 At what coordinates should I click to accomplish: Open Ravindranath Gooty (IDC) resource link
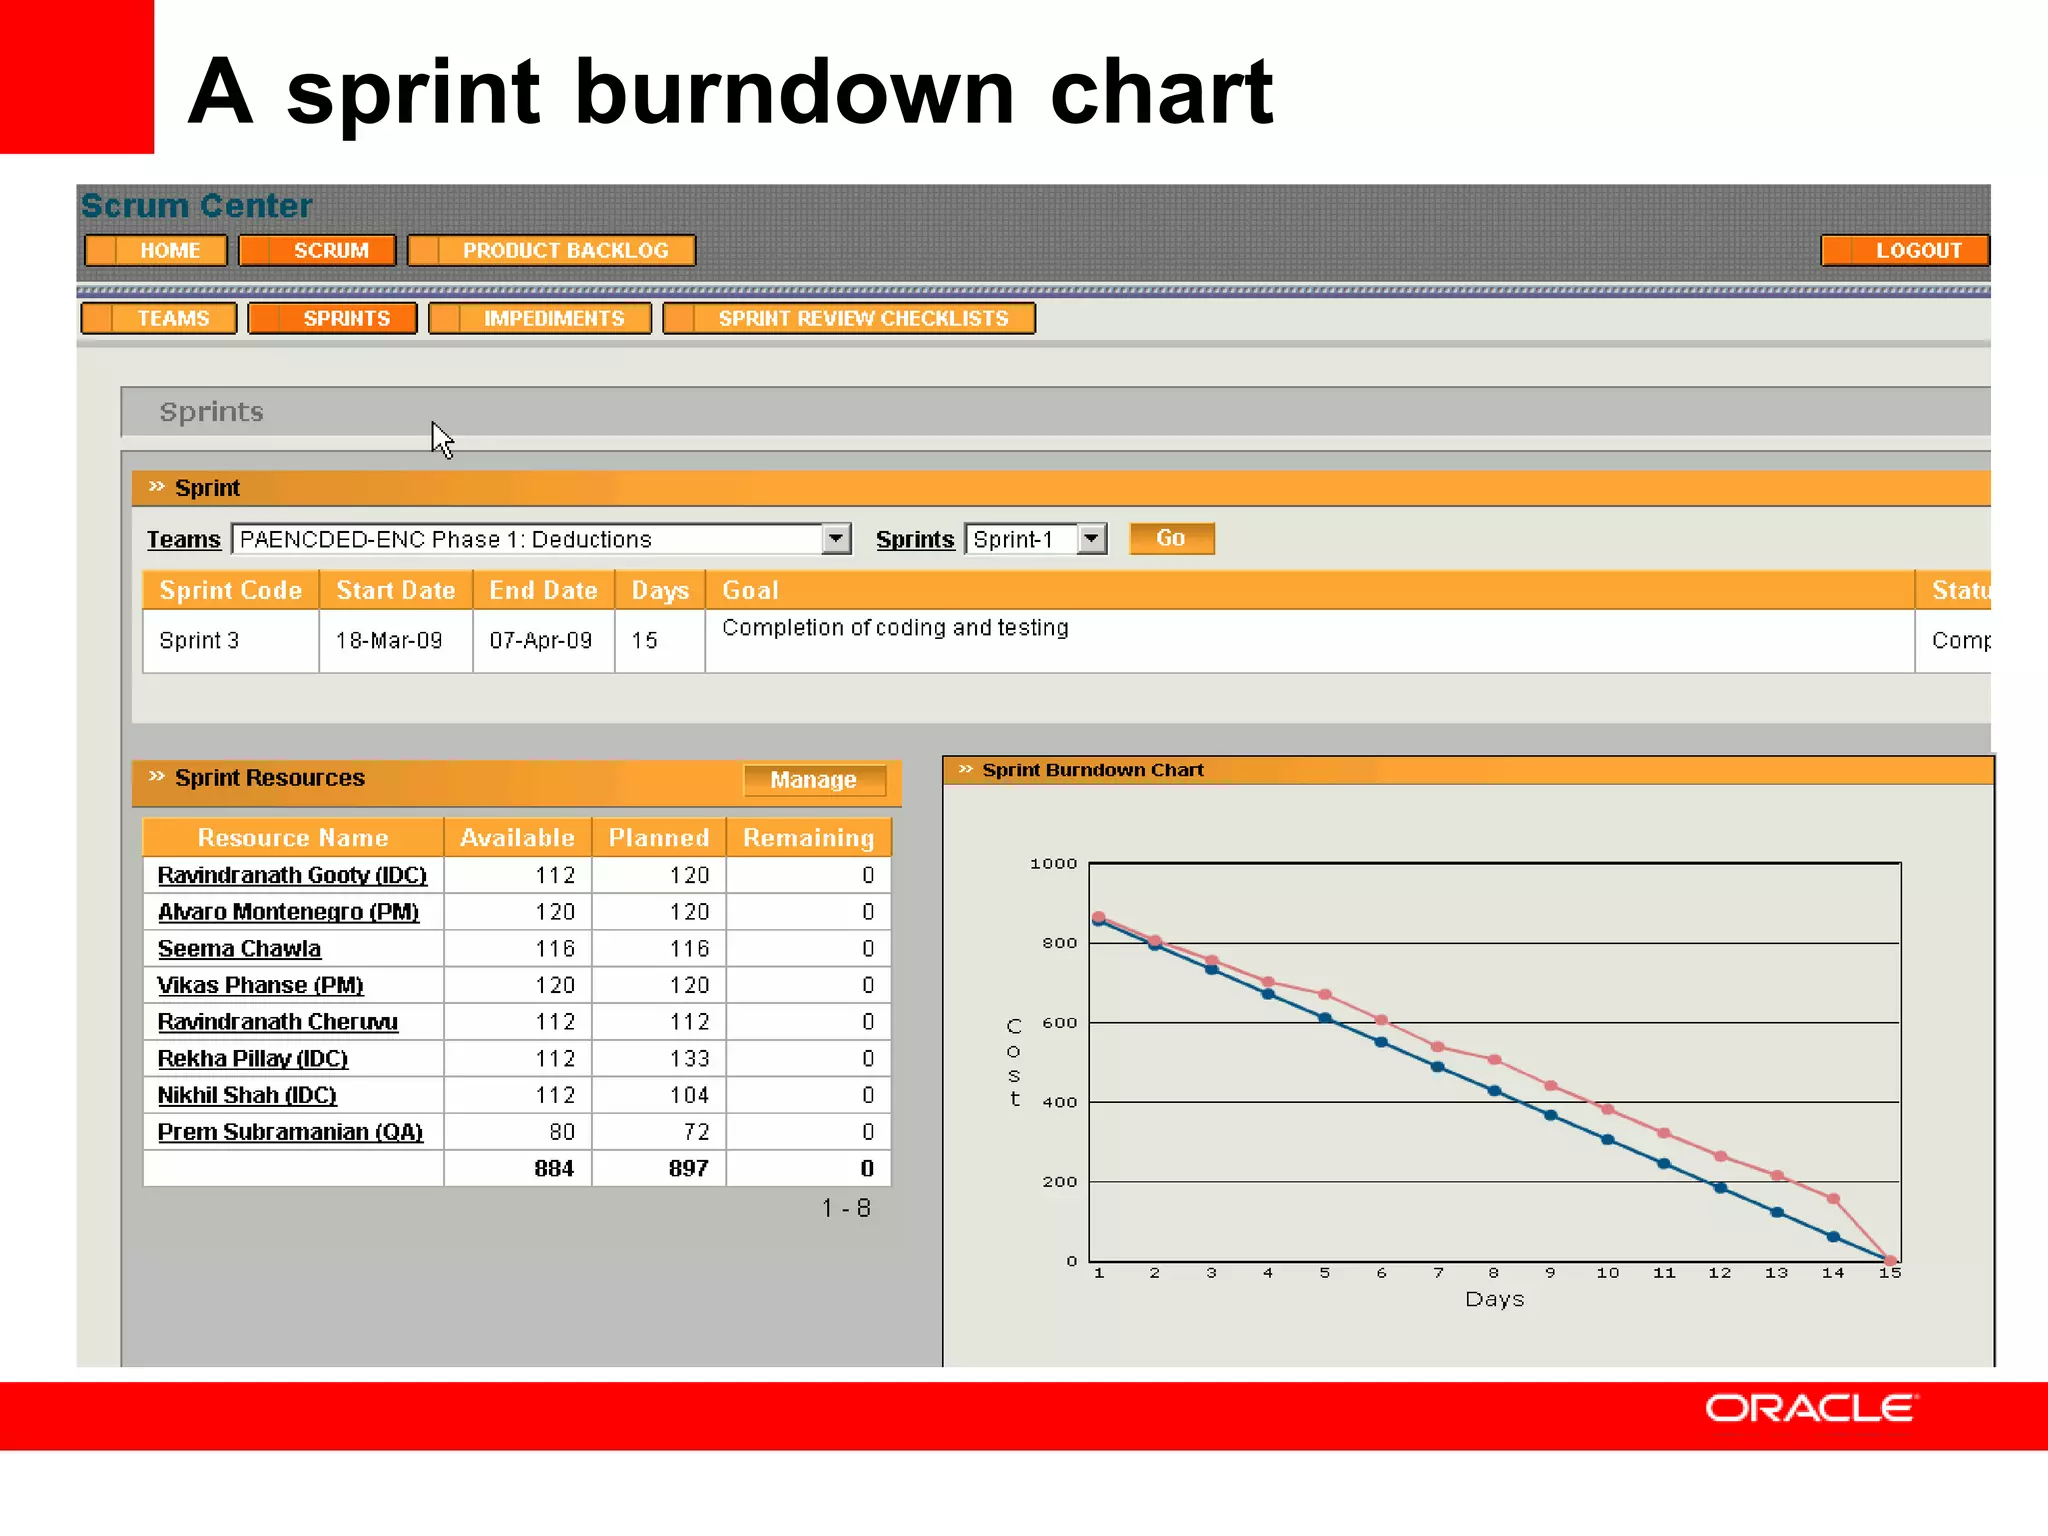pyautogui.click(x=292, y=875)
